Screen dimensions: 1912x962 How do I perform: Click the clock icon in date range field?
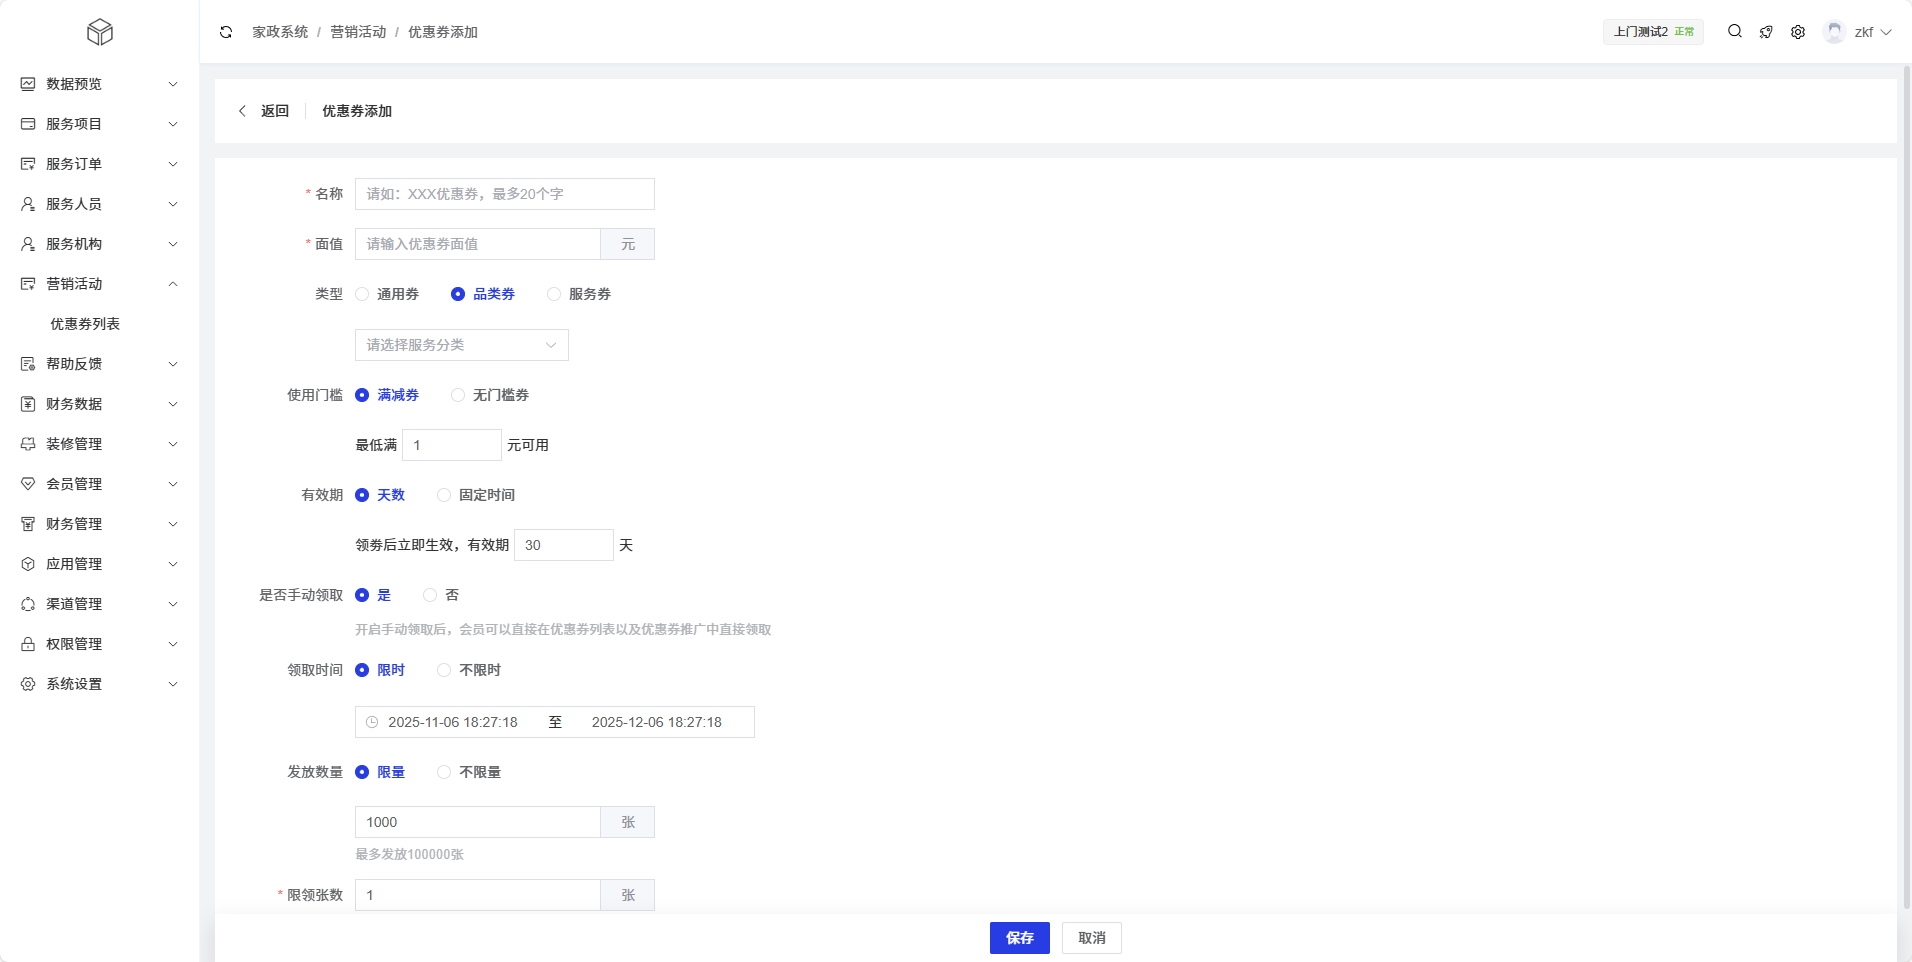(x=372, y=722)
